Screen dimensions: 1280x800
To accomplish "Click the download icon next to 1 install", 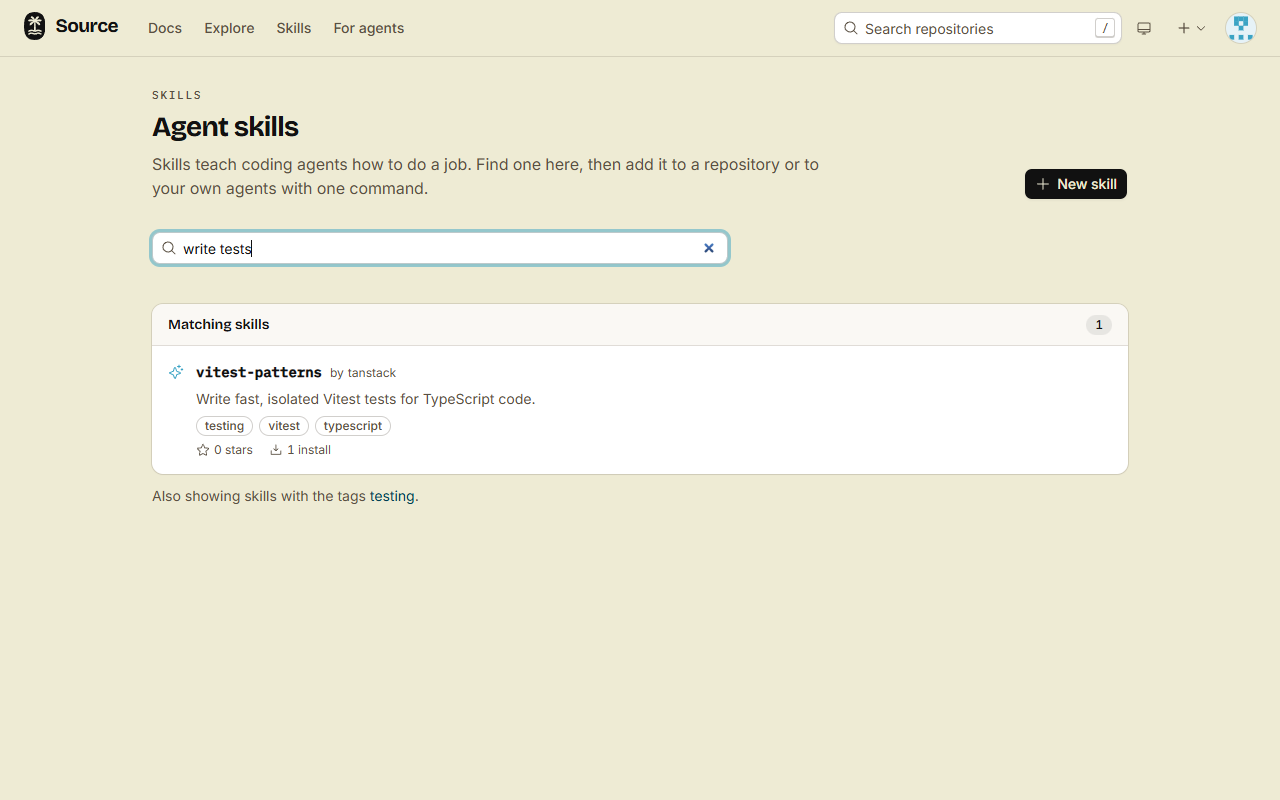I will tap(276, 450).
